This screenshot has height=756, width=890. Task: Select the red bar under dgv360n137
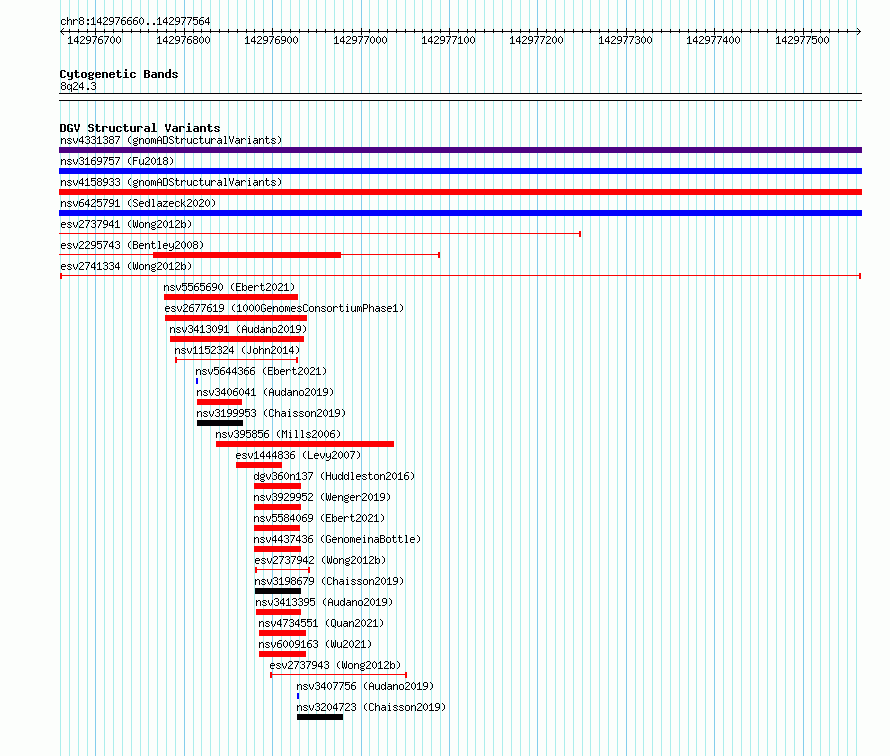[x=278, y=486]
